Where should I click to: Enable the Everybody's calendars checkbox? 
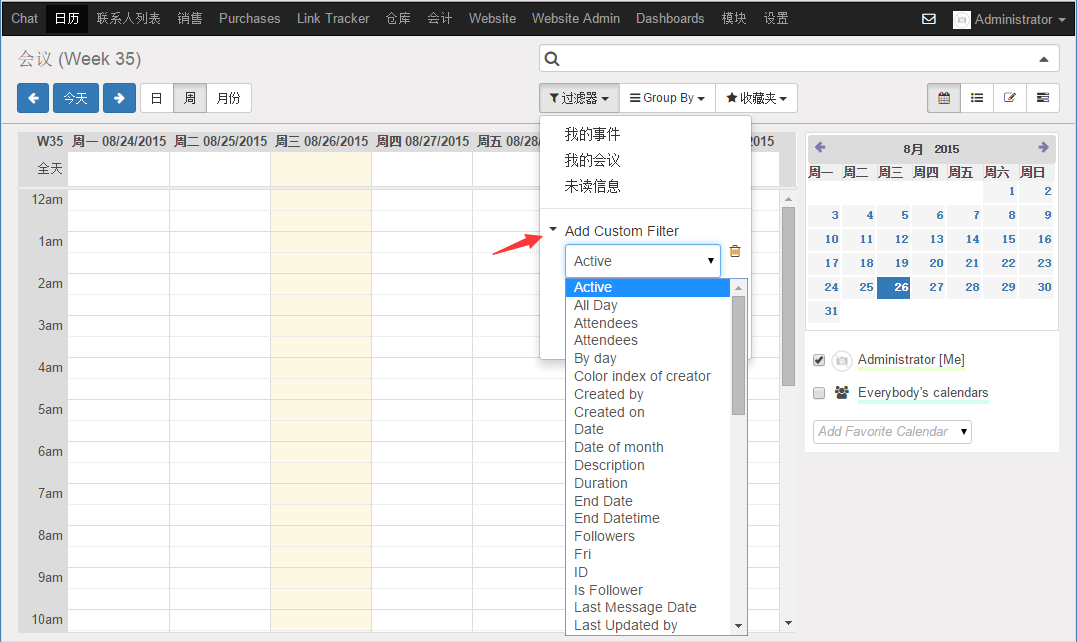pos(819,393)
